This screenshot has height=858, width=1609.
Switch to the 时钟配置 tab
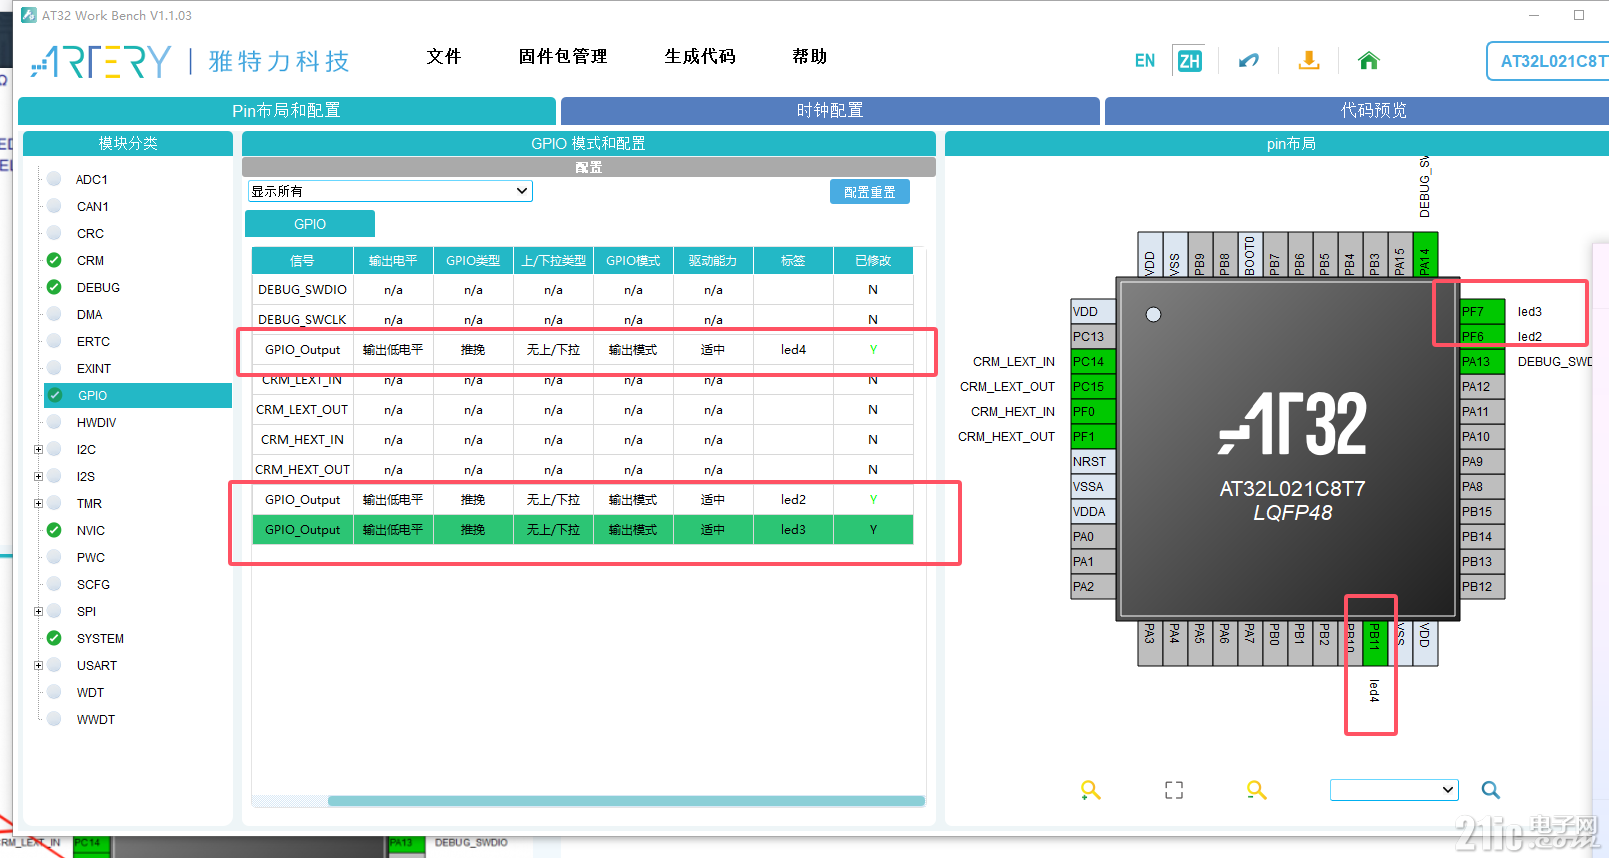(830, 111)
